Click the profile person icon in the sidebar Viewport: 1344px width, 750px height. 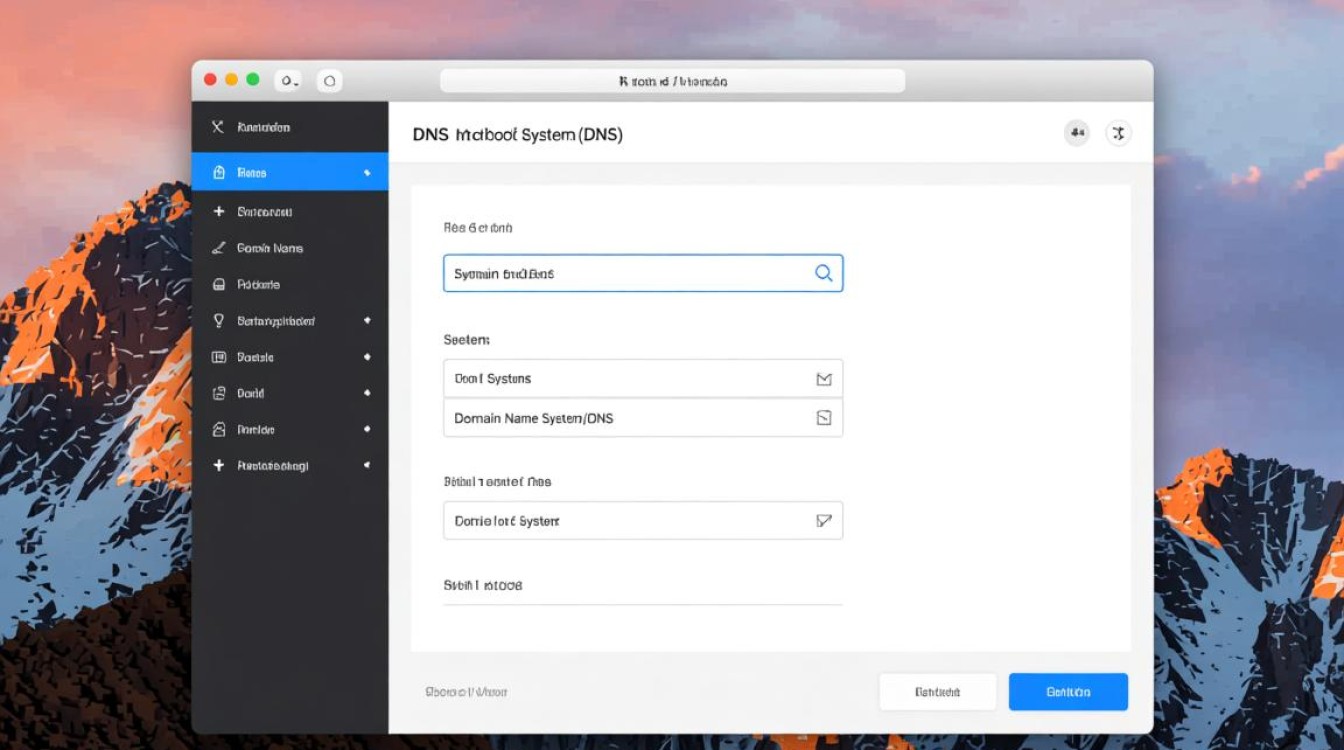pyautogui.click(x=218, y=429)
